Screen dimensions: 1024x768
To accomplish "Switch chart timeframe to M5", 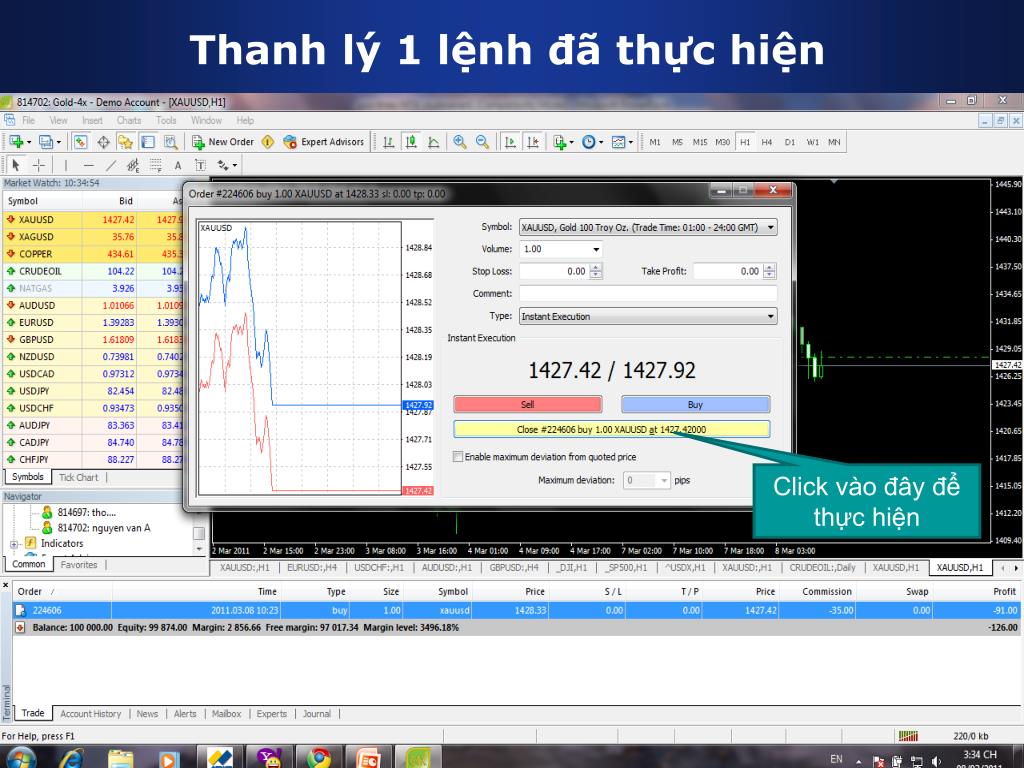I will [x=677, y=142].
